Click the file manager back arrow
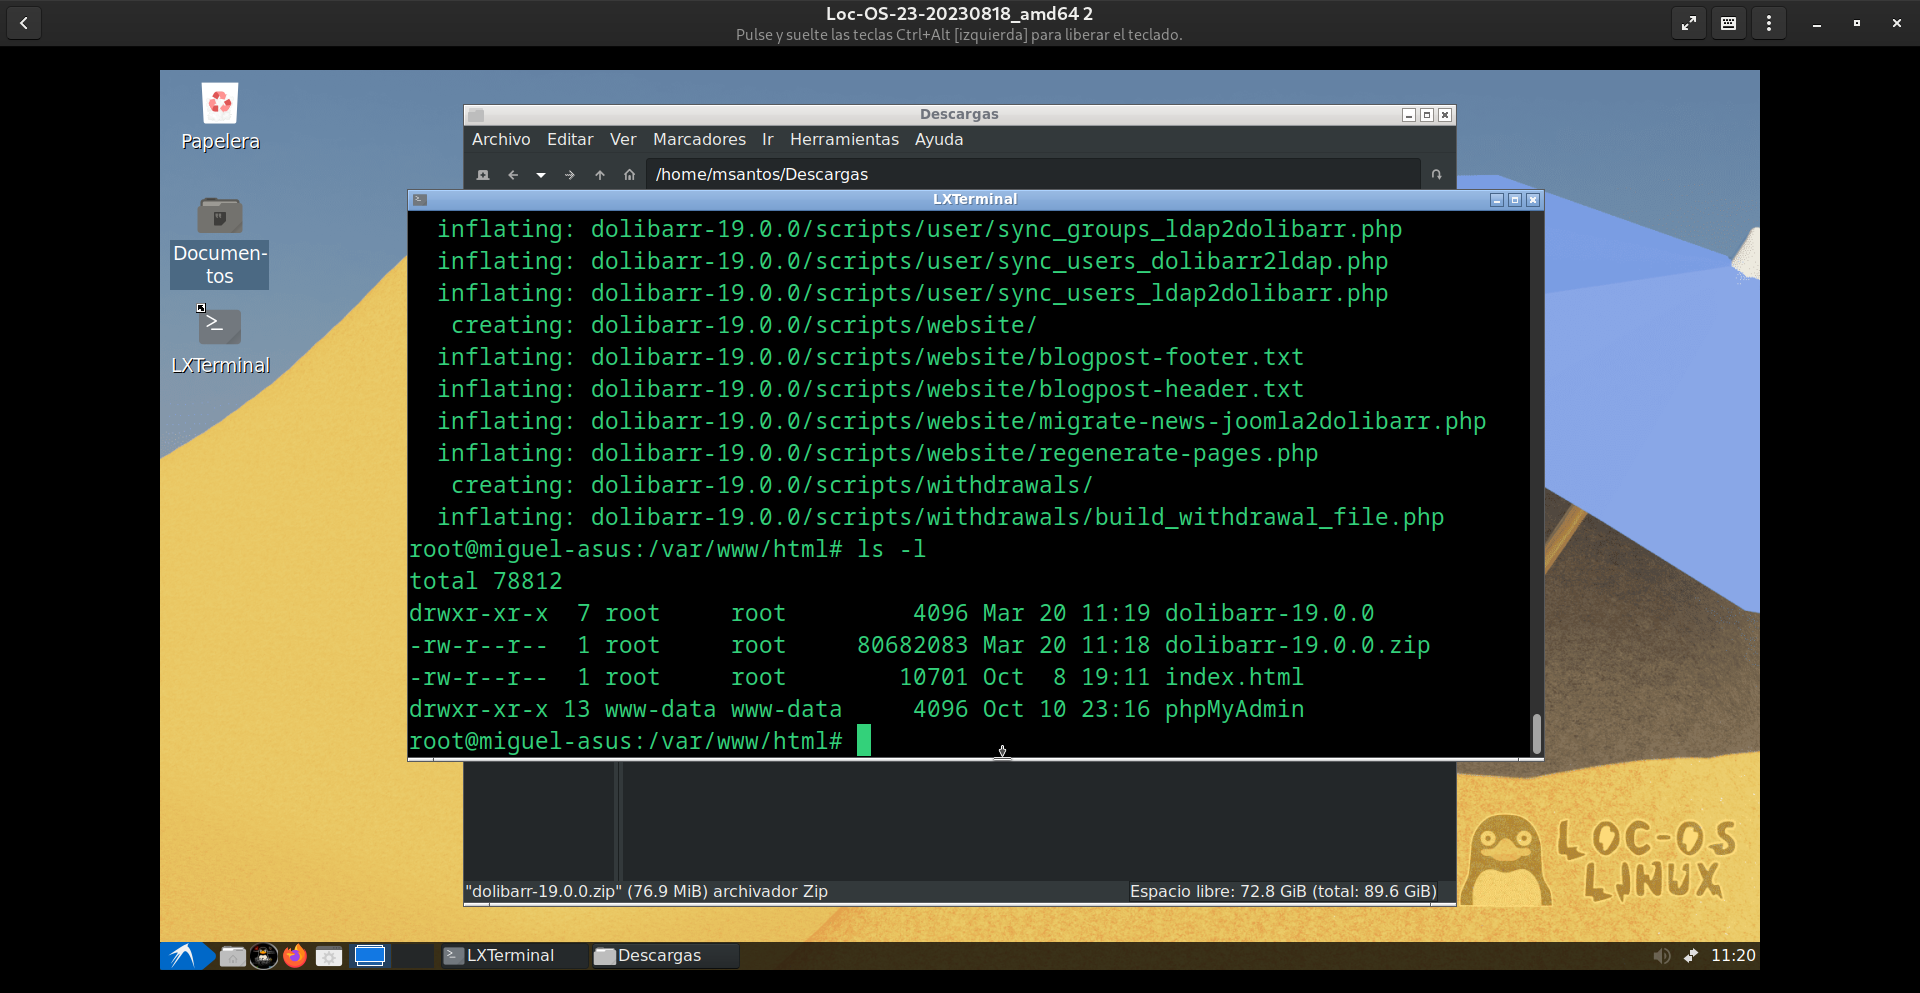This screenshot has height=993, width=1920. [x=513, y=175]
